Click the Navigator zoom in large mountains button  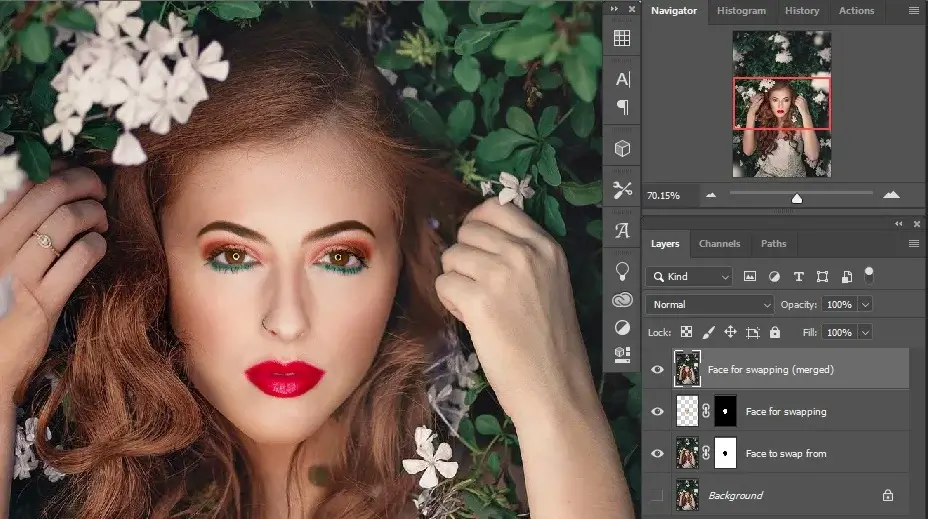tap(891, 195)
